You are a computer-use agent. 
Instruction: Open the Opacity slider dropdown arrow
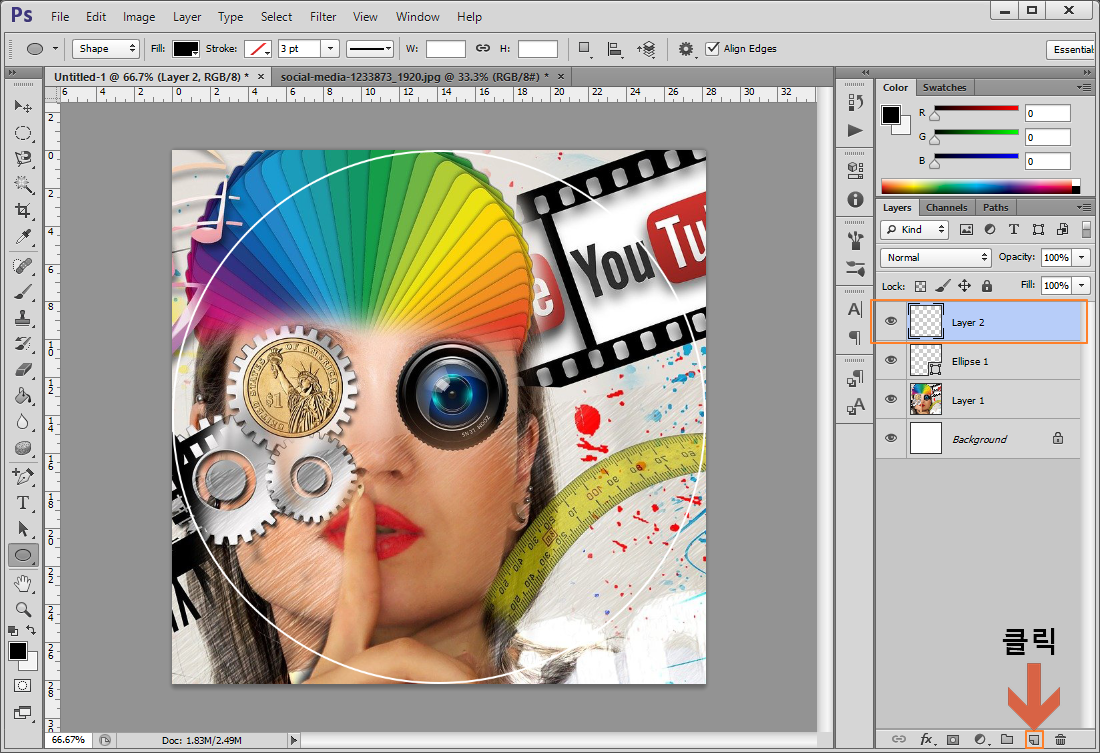[1082, 258]
